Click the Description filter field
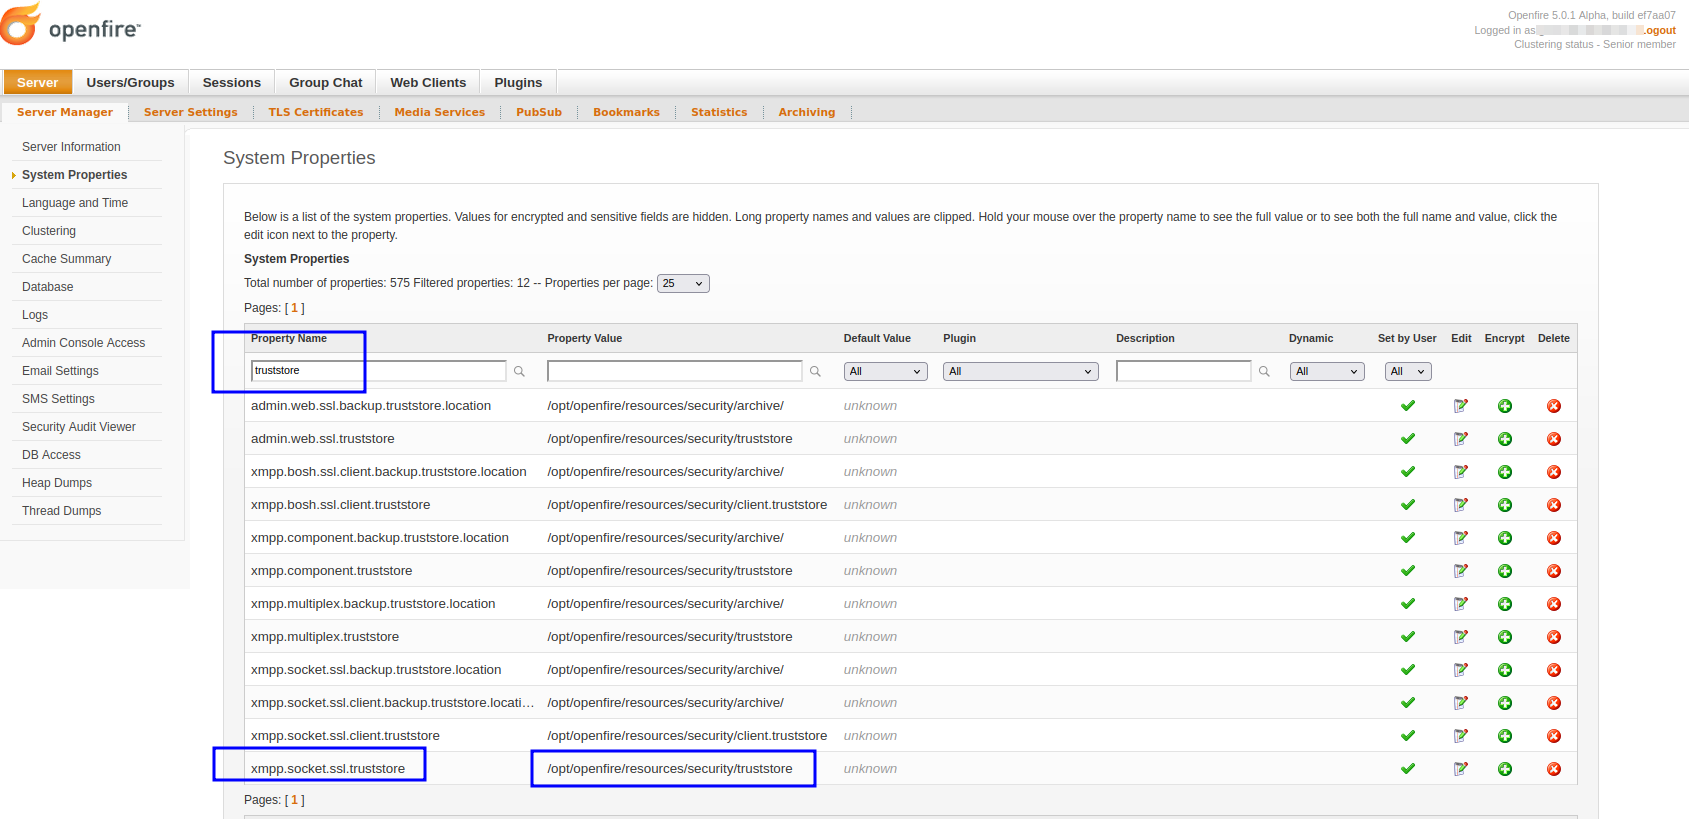 [x=1184, y=371]
